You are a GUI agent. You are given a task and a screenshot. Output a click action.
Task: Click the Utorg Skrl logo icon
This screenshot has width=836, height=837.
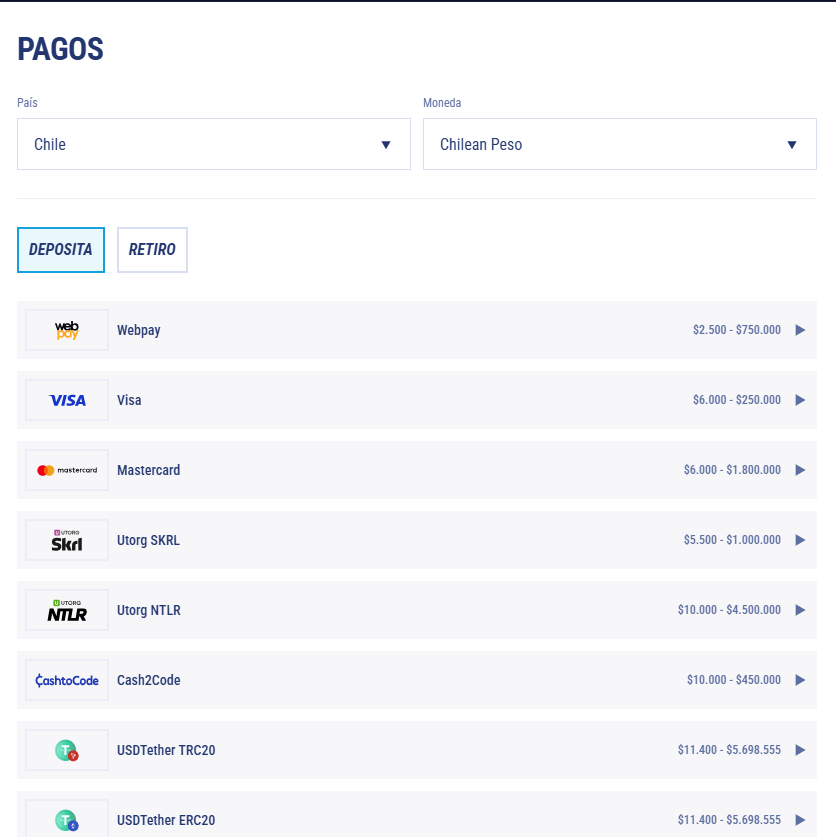pos(67,540)
